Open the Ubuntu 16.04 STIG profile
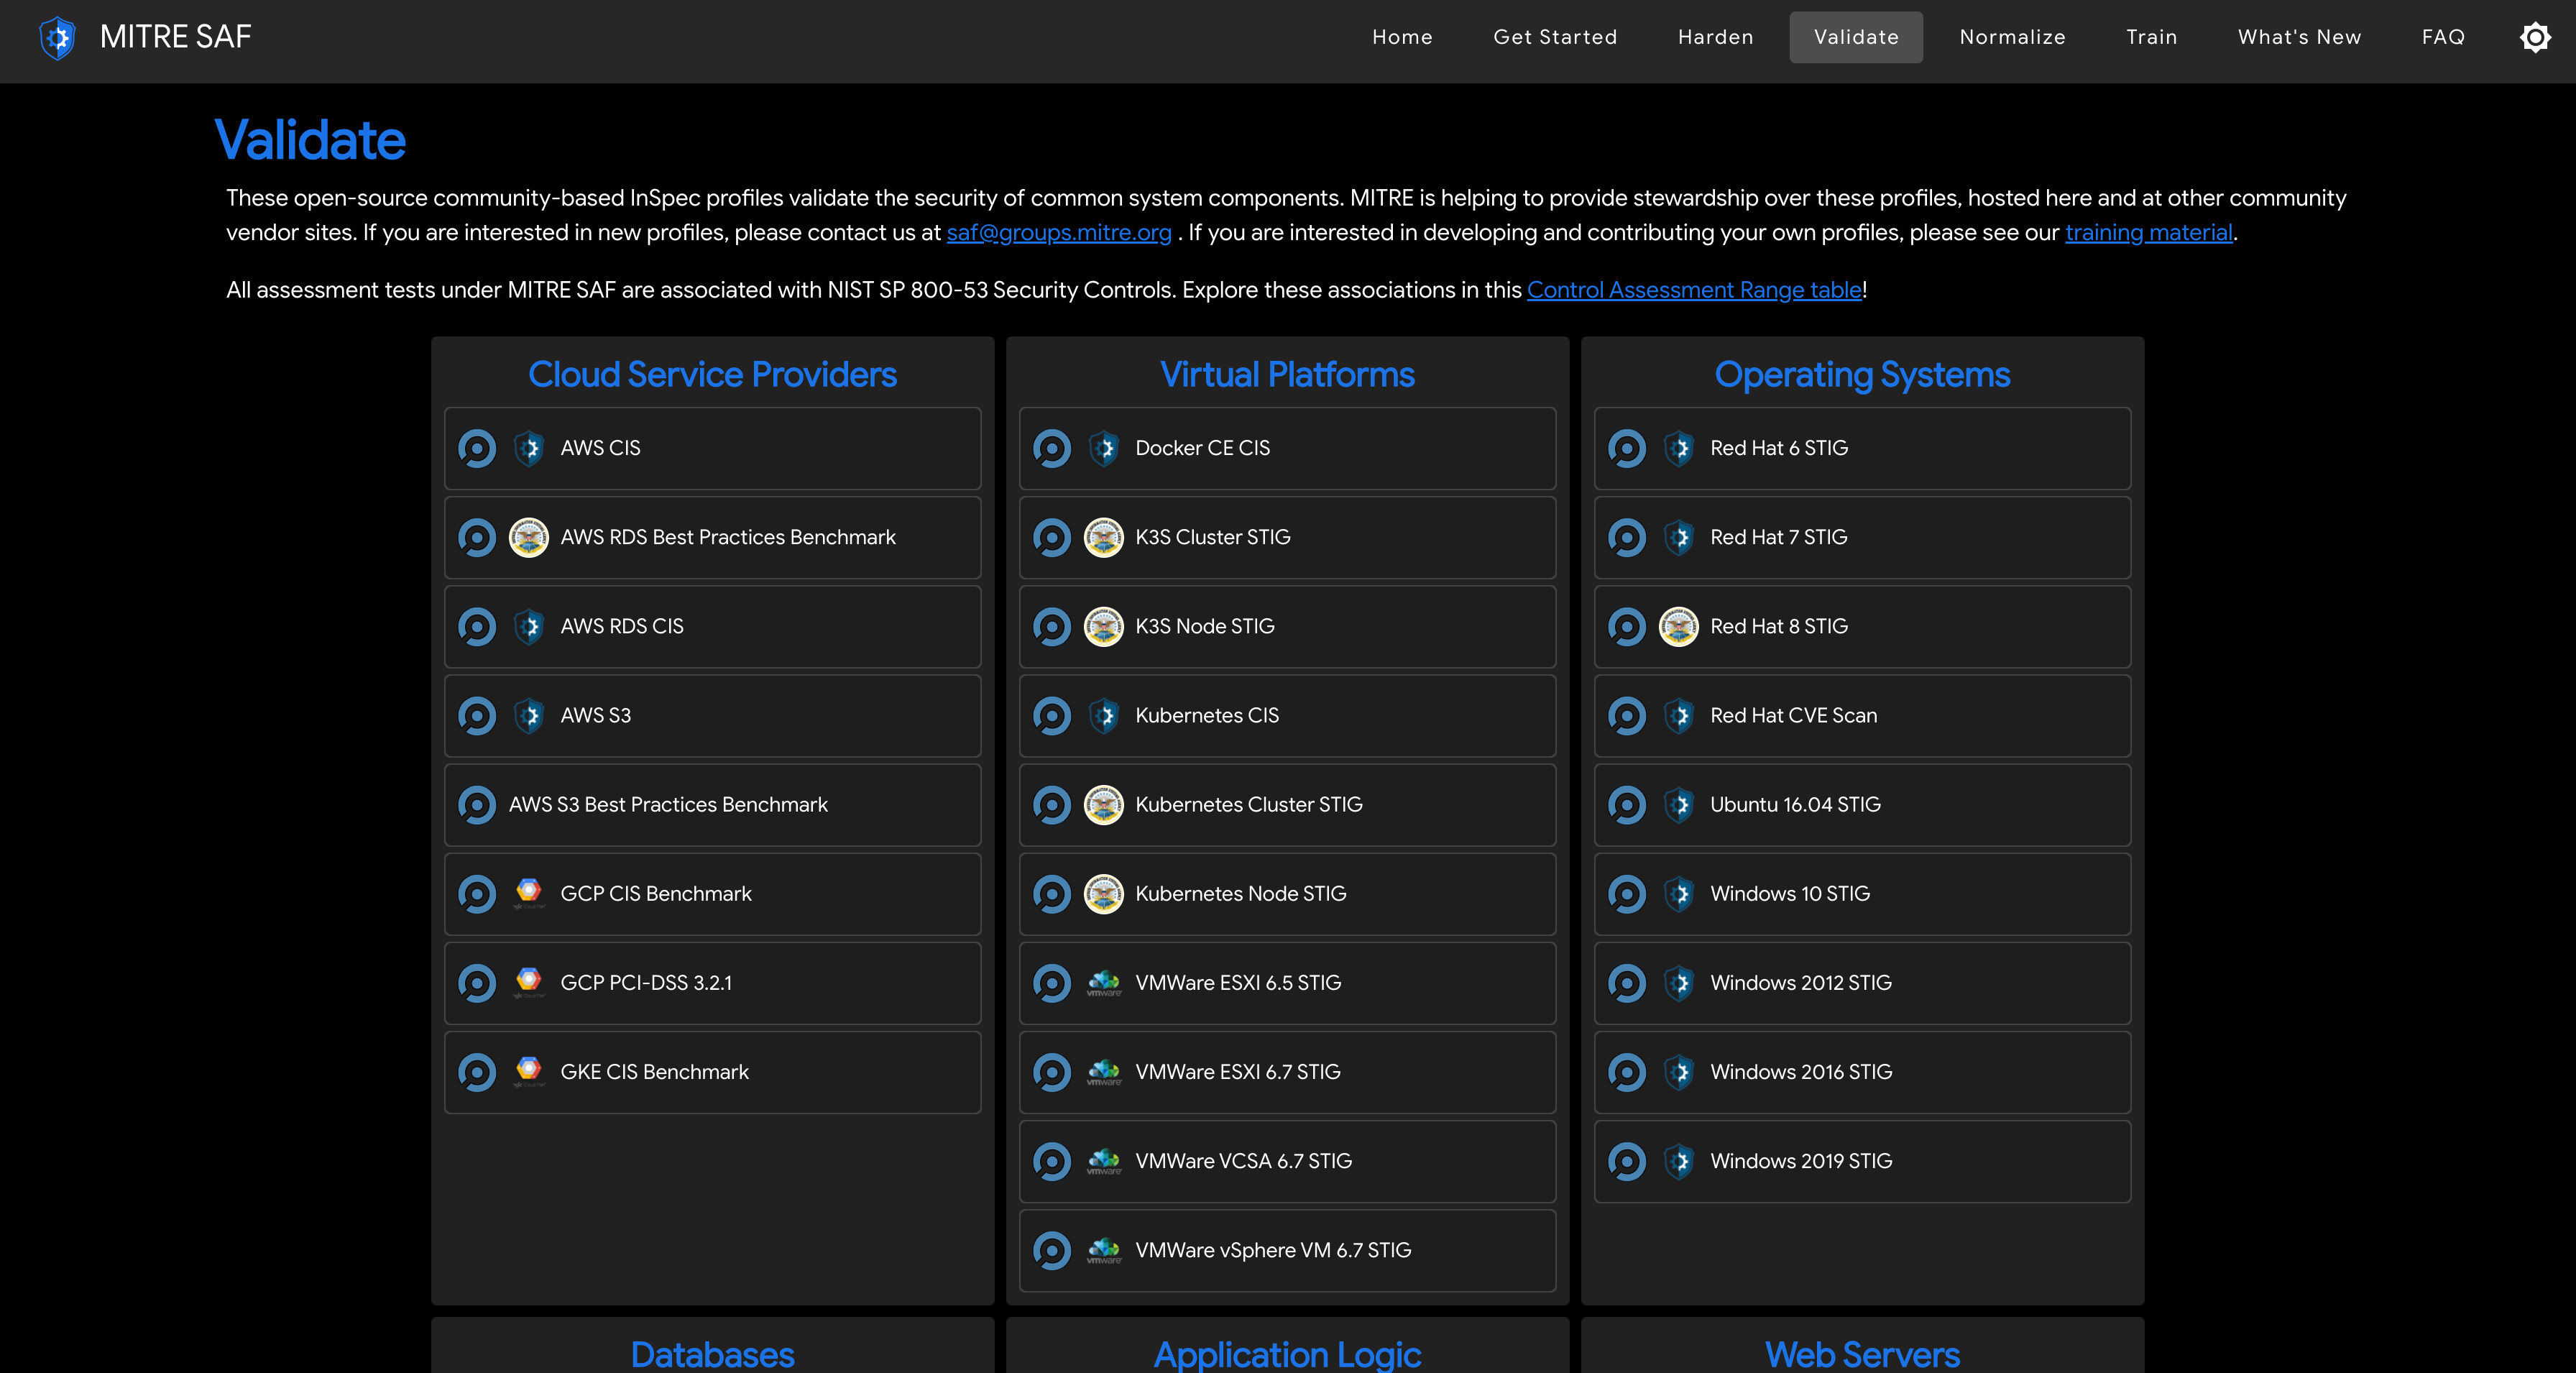 point(1863,805)
